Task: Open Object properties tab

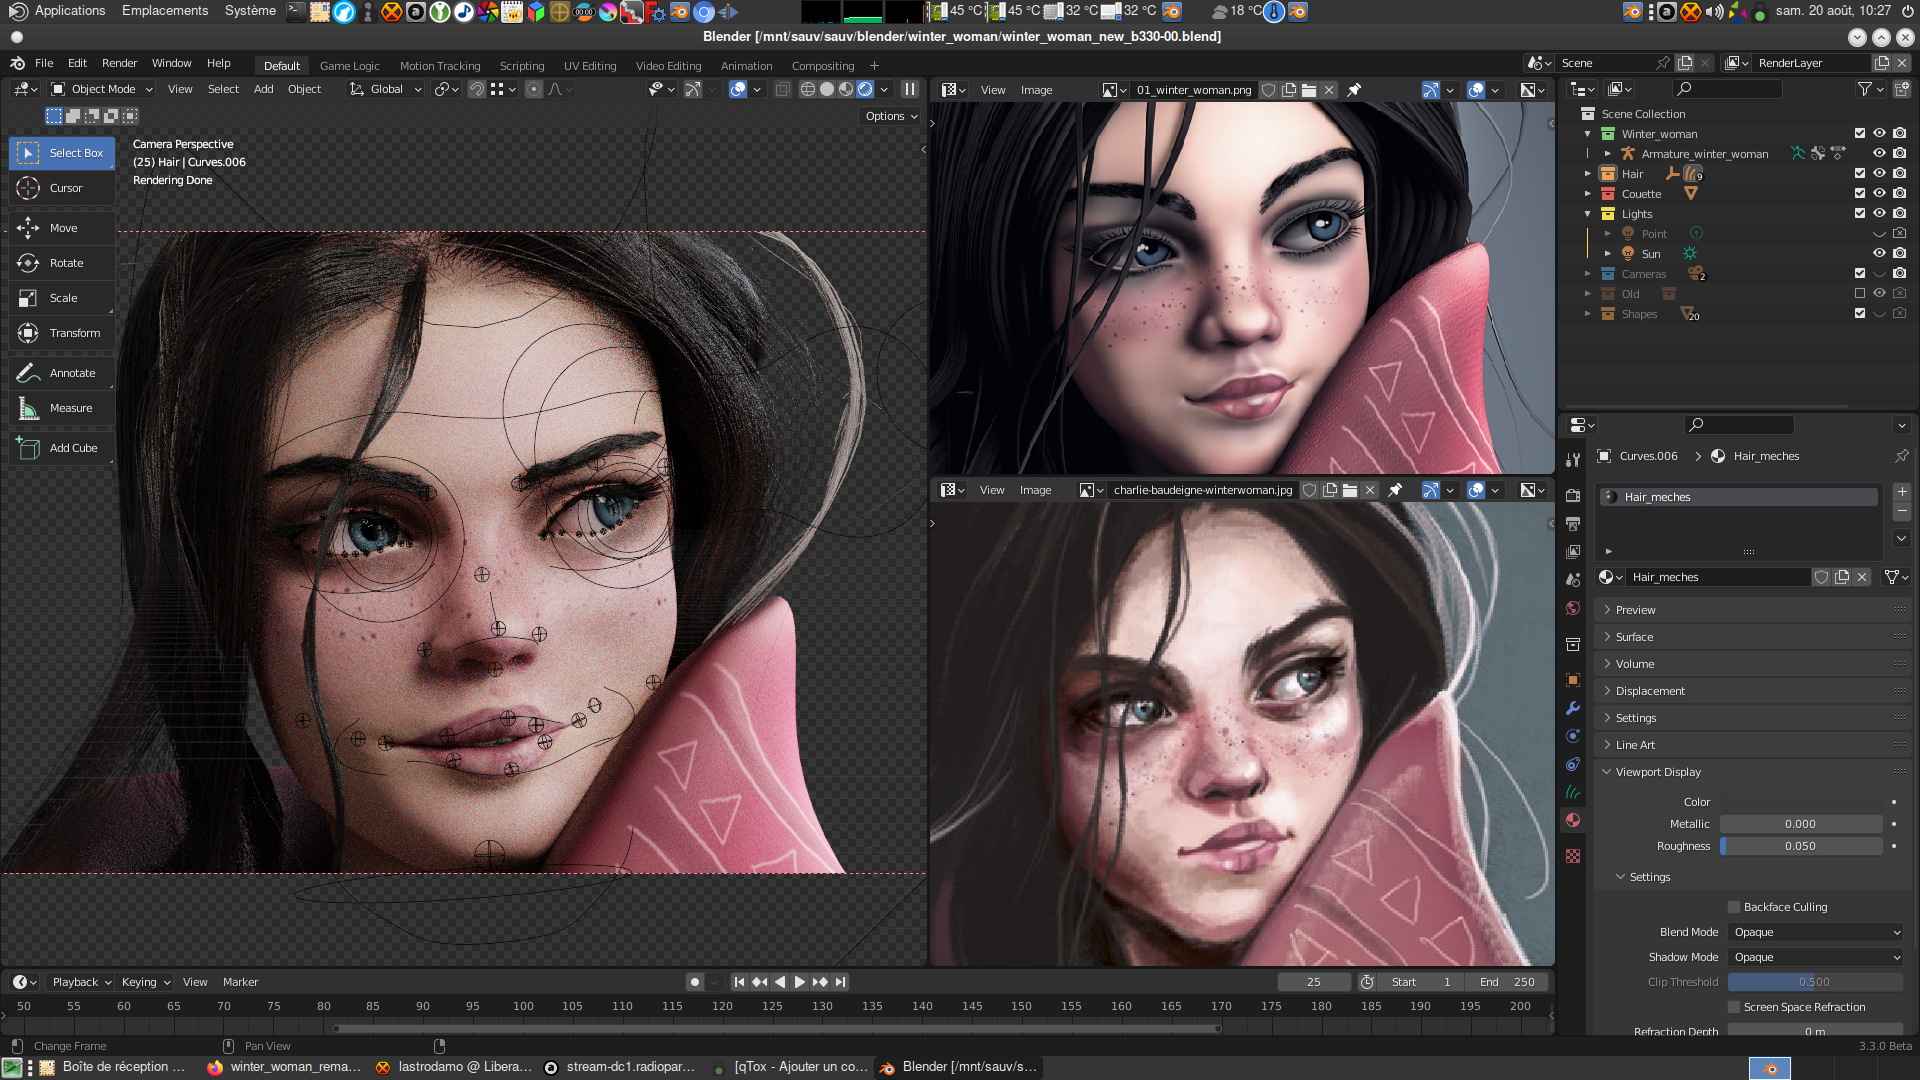Action: pos(1573,680)
